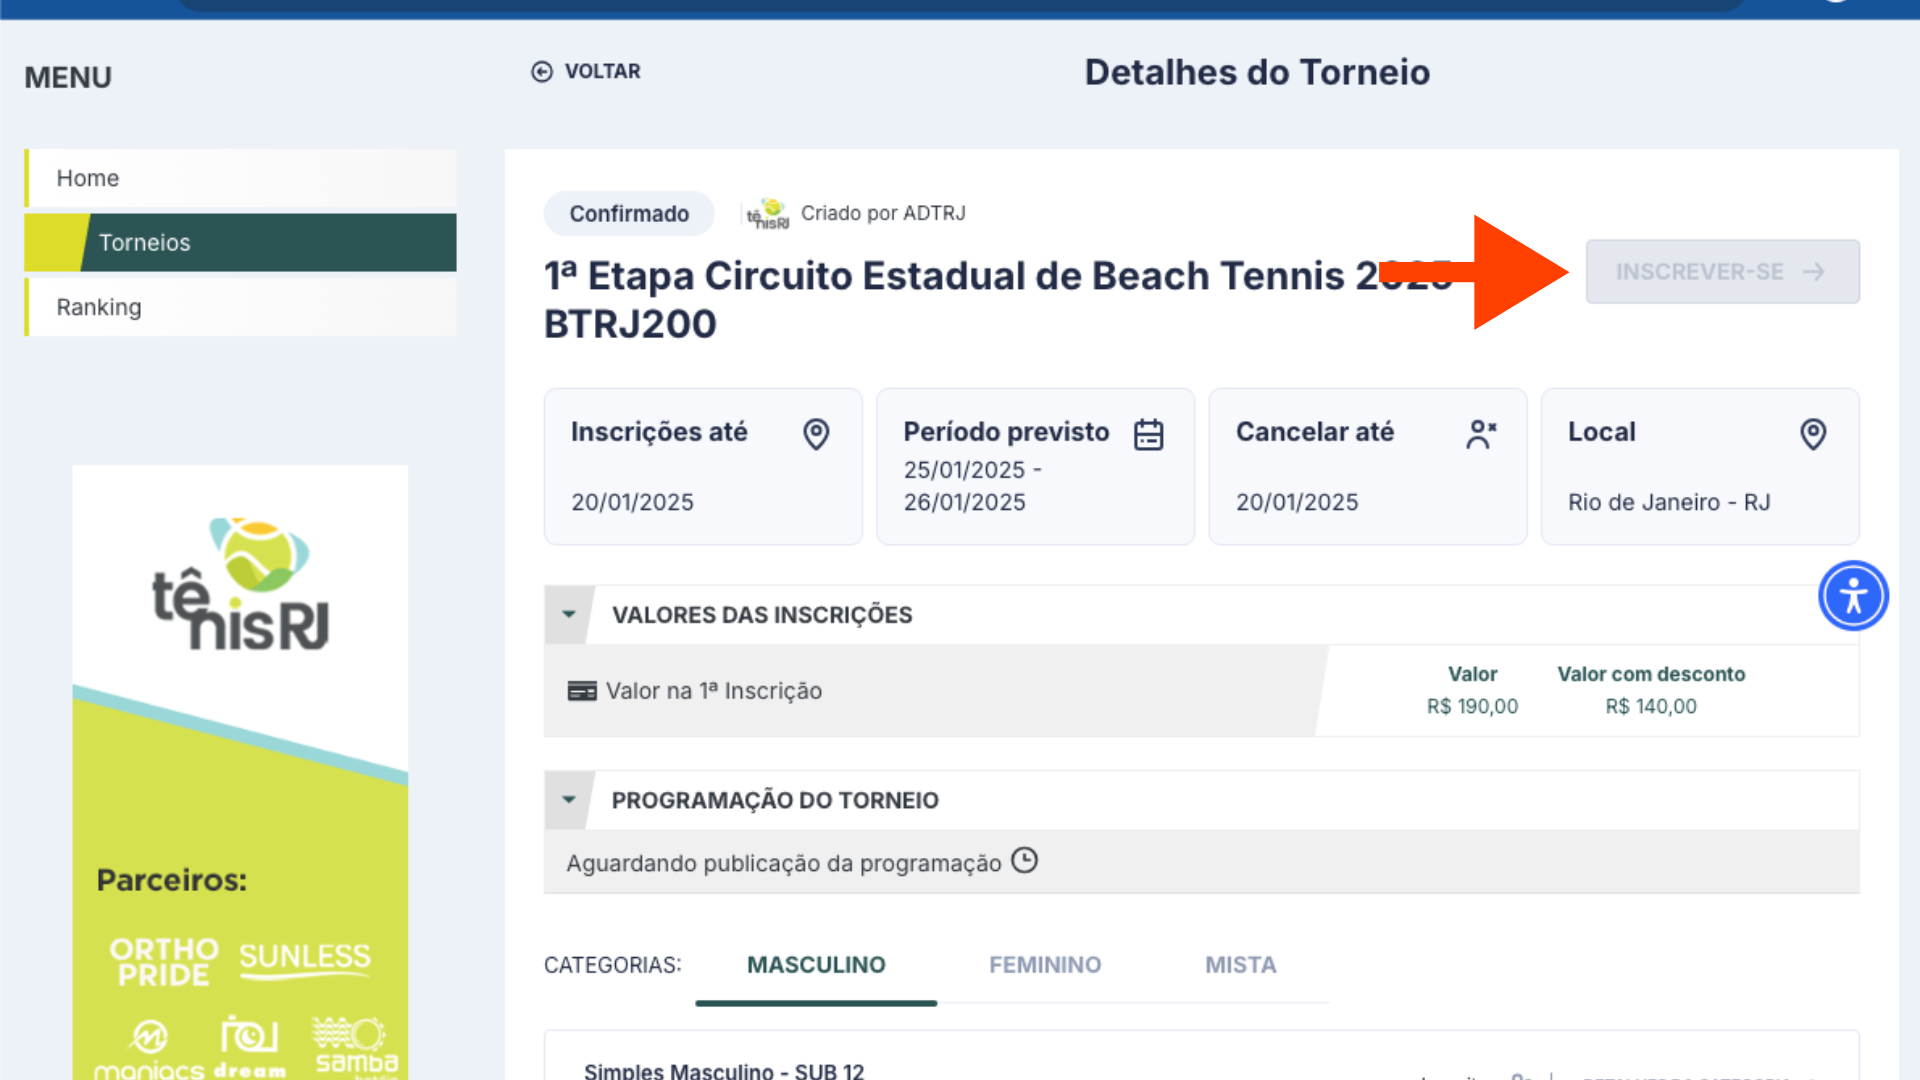
Task: Switch to the Mista category tab
Action: [x=1240, y=965]
